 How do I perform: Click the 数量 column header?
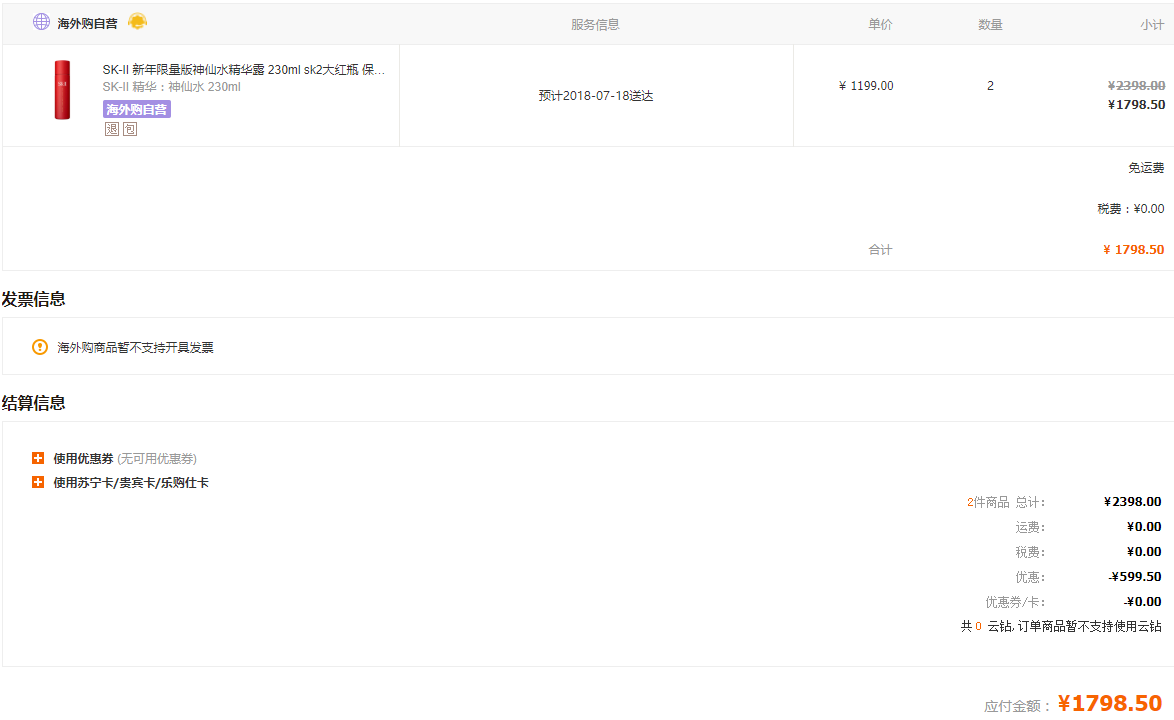coord(990,25)
